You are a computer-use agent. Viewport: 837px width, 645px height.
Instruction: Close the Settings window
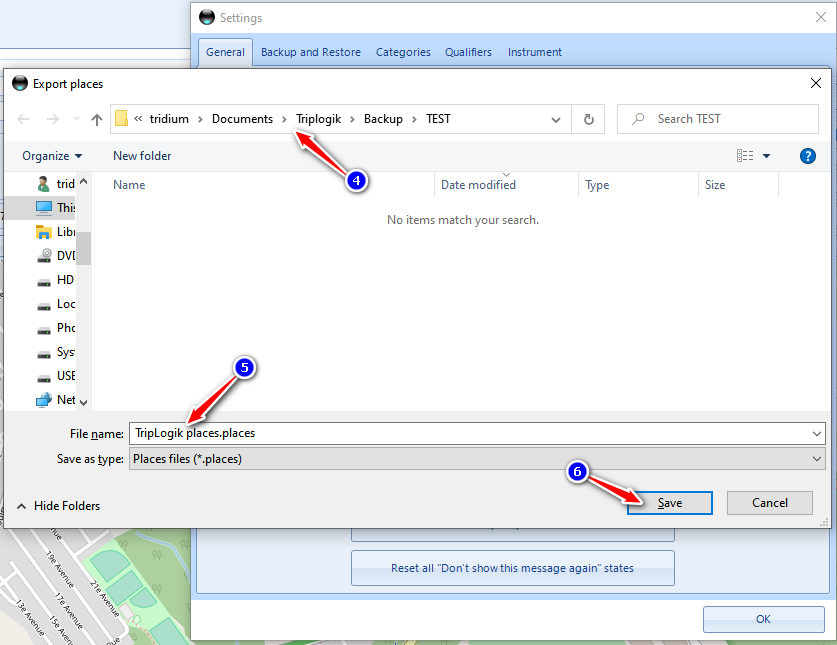point(820,17)
